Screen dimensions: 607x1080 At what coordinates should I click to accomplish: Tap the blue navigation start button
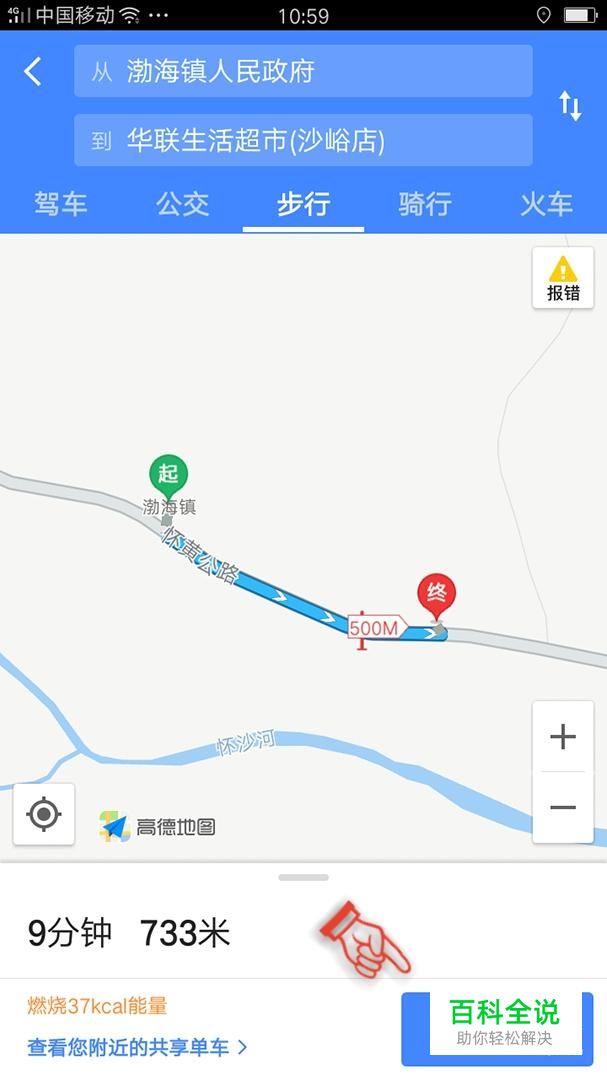497,1029
